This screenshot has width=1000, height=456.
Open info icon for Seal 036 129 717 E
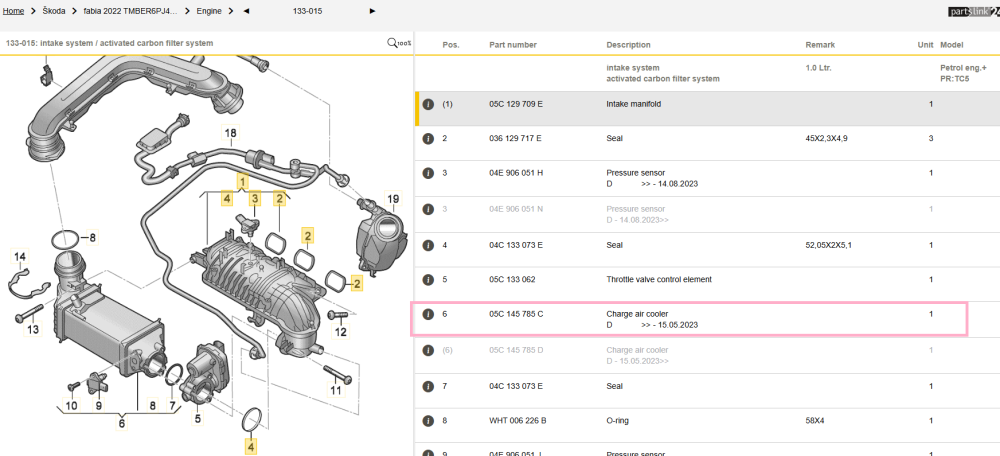[428, 138]
